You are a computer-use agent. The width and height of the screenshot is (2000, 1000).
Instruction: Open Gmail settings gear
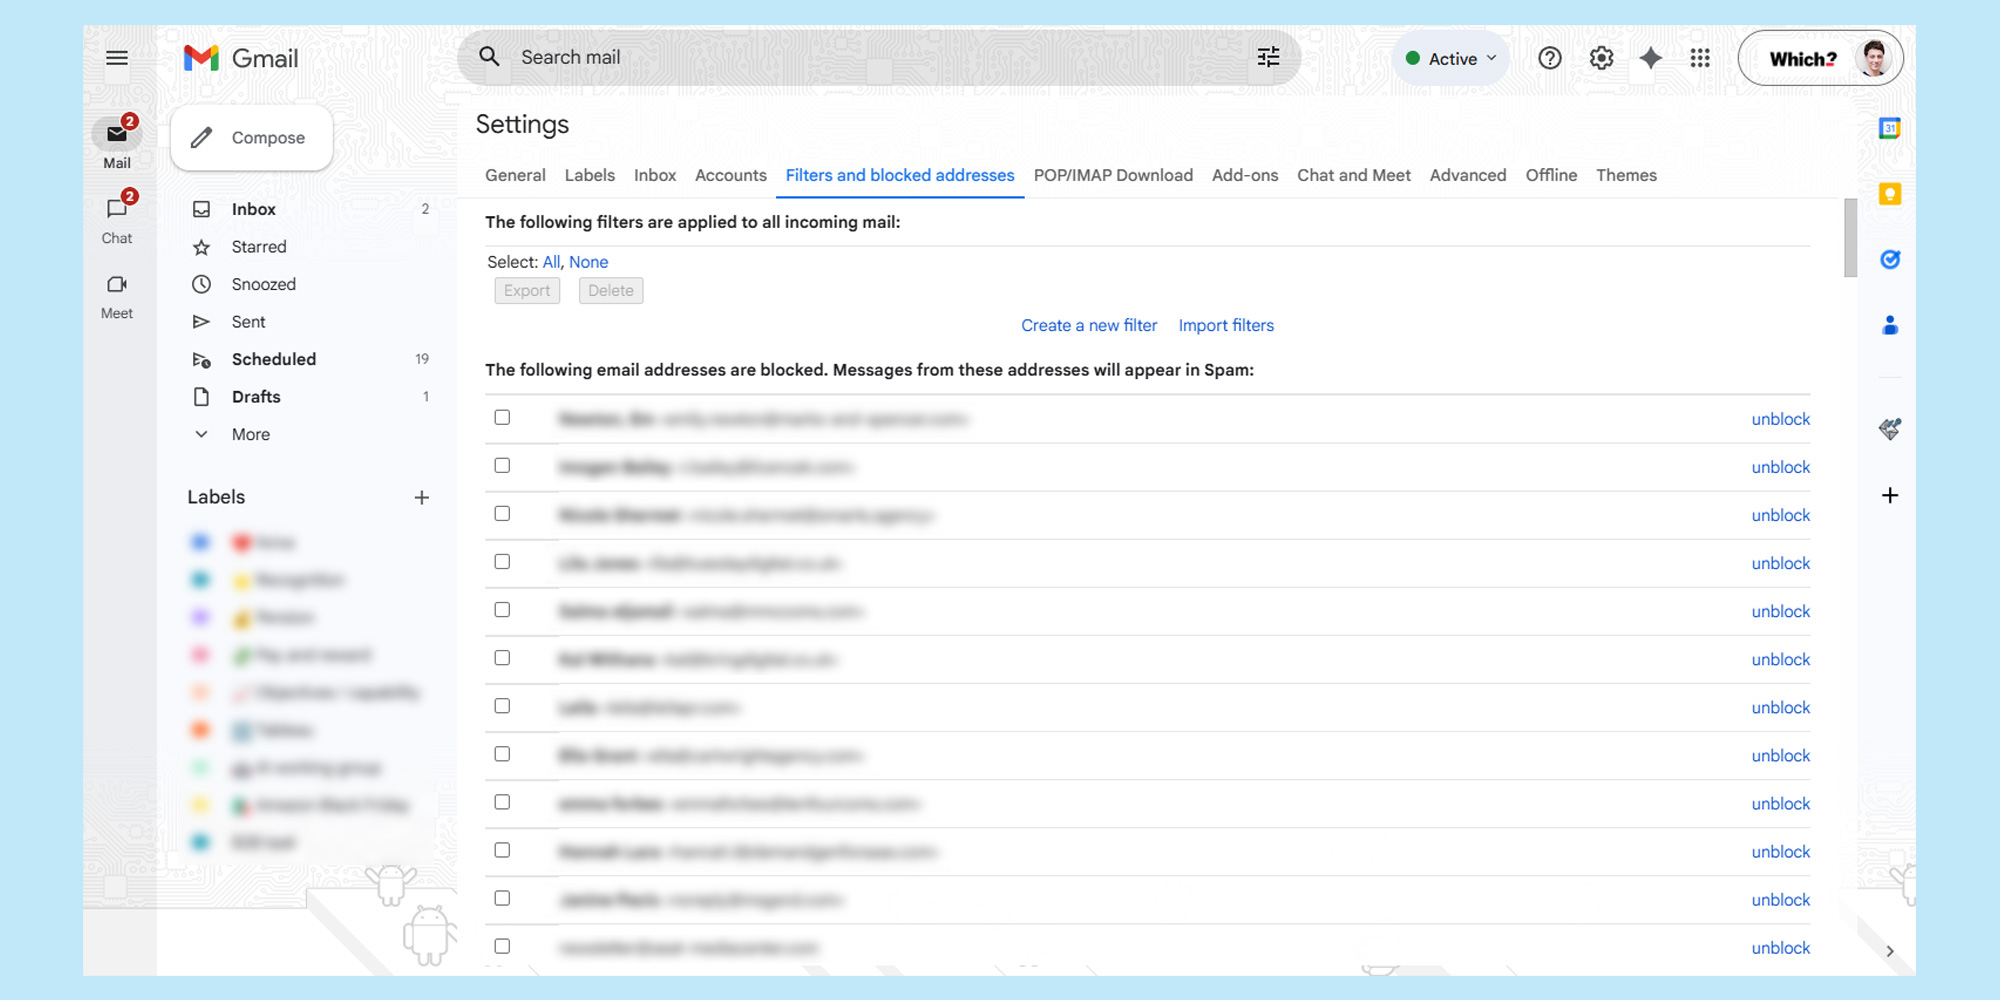pyautogui.click(x=1601, y=58)
